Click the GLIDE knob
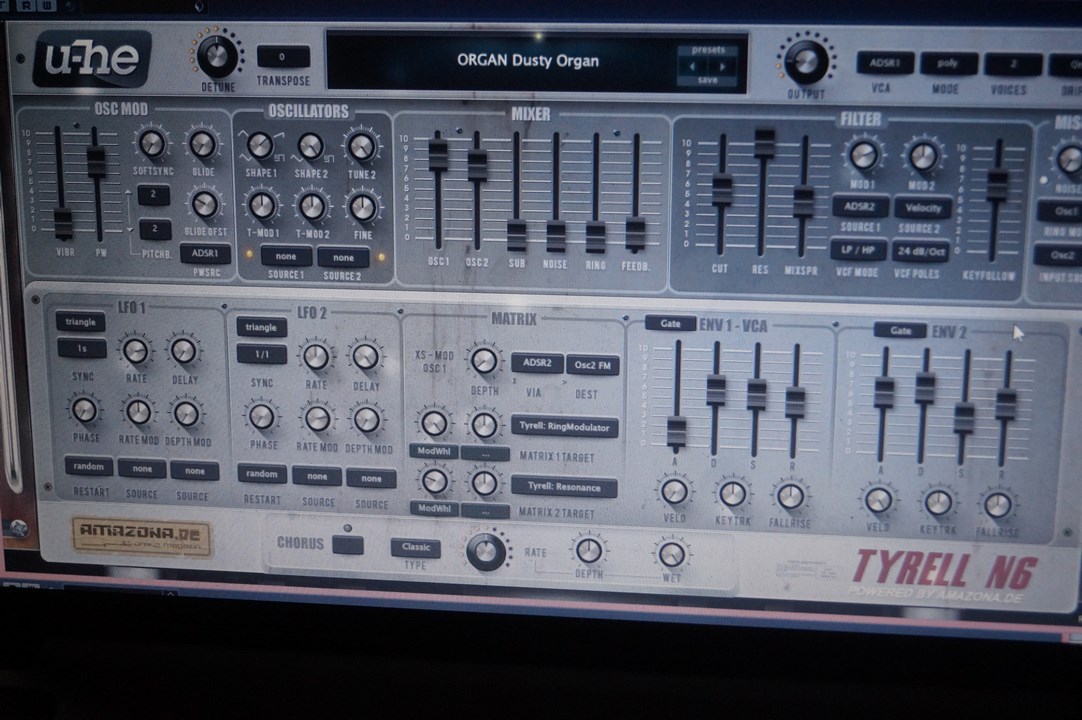Screen dimensions: 1082x720 coord(202,144)
